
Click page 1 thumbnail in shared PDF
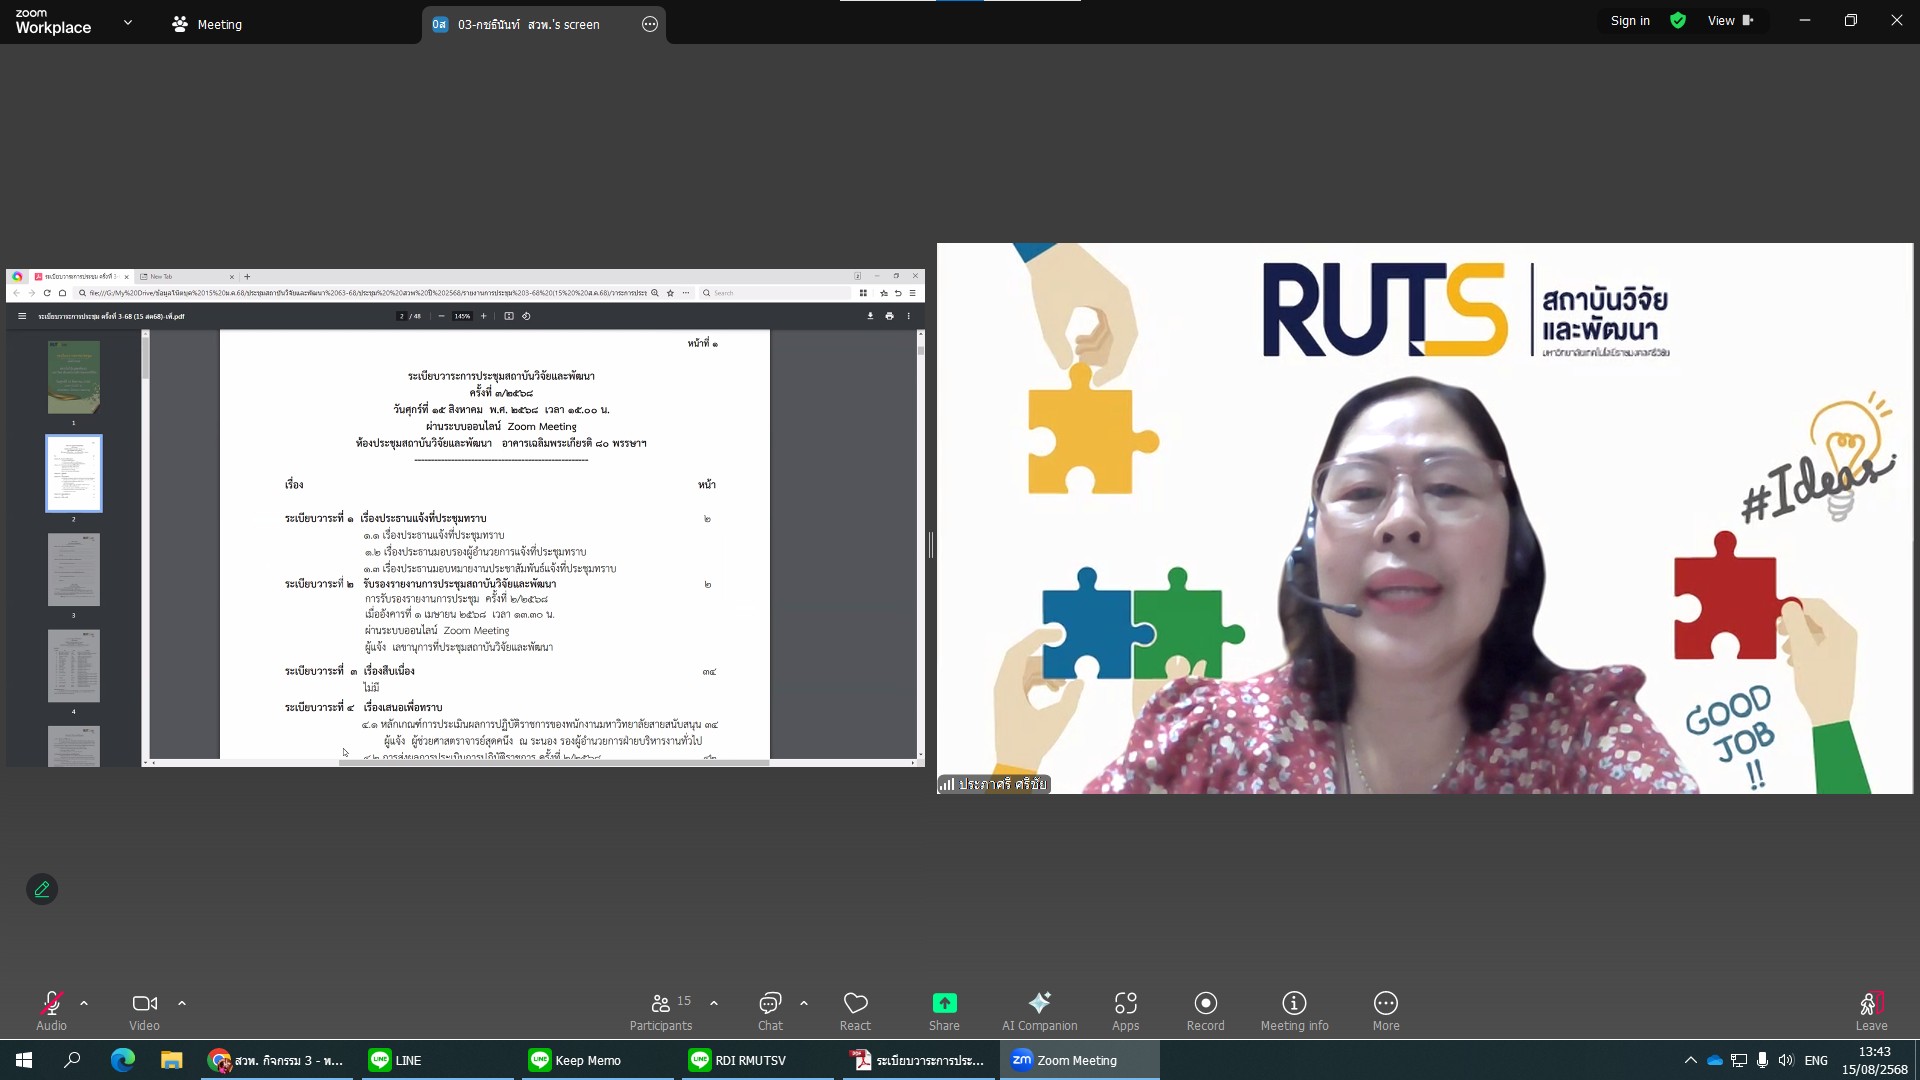(x=74, y=377)
